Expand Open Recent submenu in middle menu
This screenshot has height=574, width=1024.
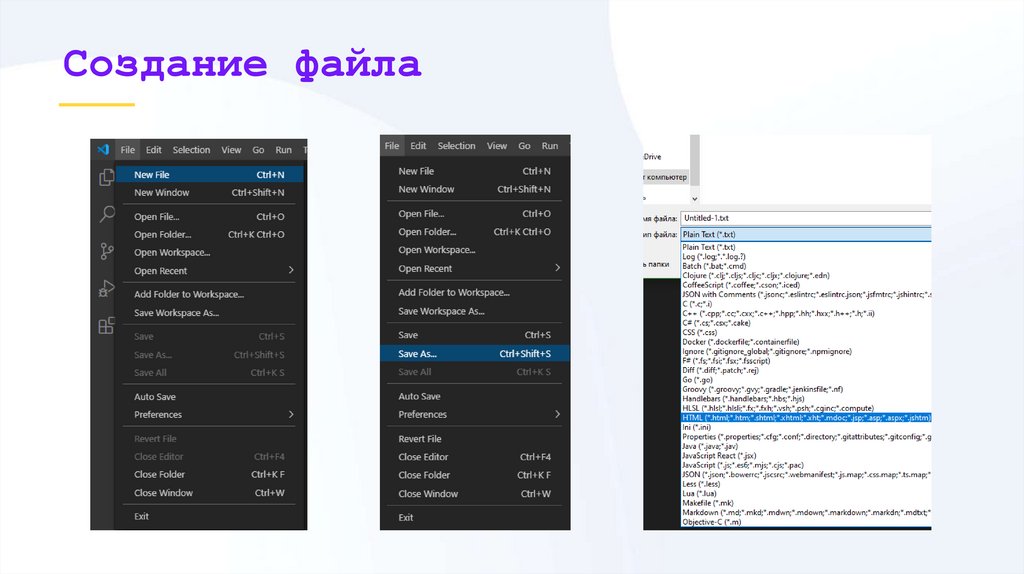[475, 268]
